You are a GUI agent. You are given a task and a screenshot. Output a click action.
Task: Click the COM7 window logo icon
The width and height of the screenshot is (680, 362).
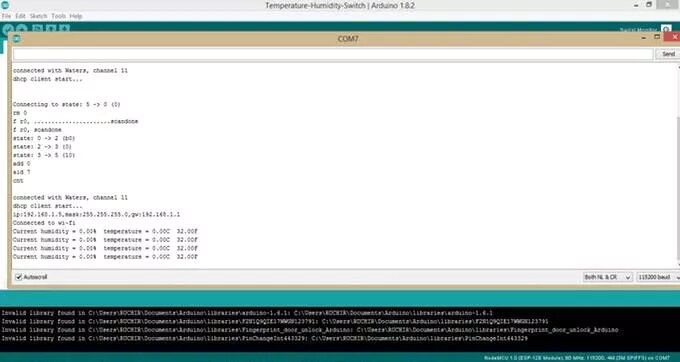[x=16, y=39]
